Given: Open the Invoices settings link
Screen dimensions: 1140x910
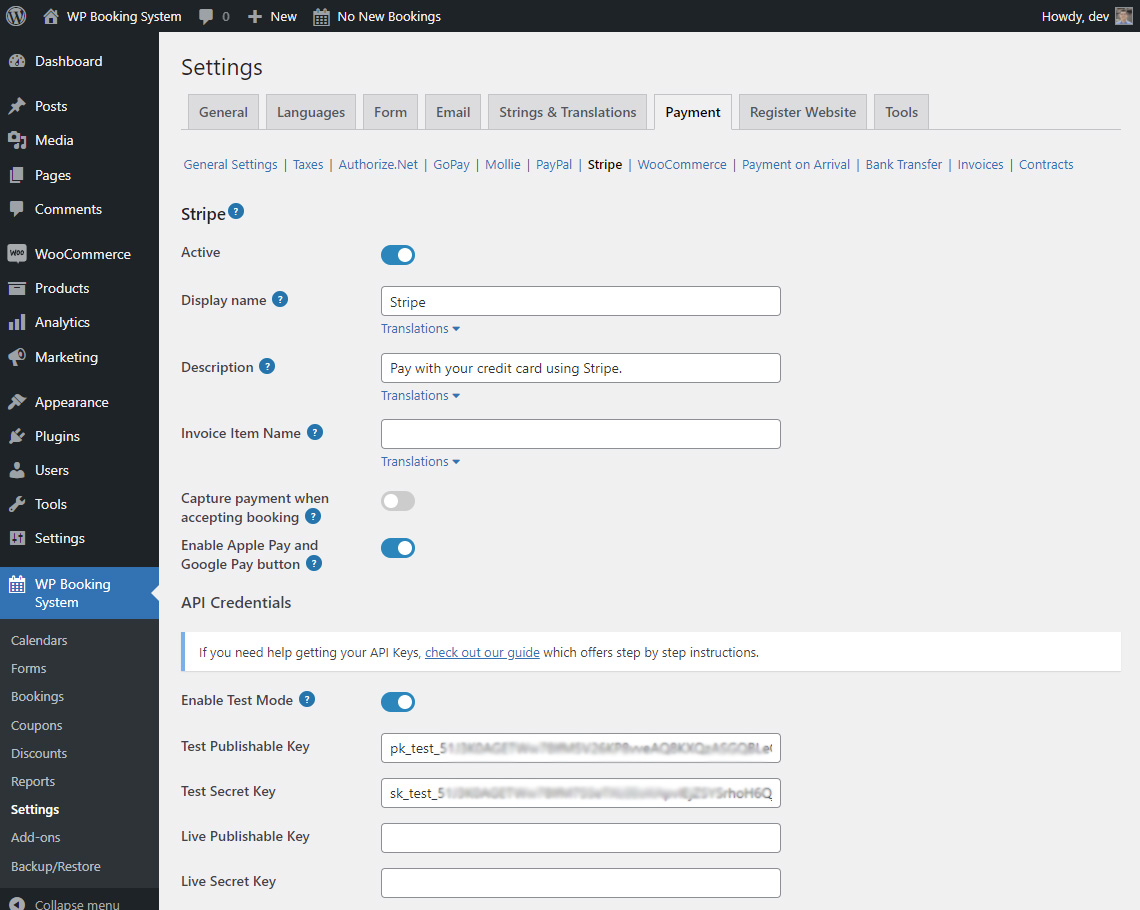Looking at the screenshot, I should pos(980,164).
